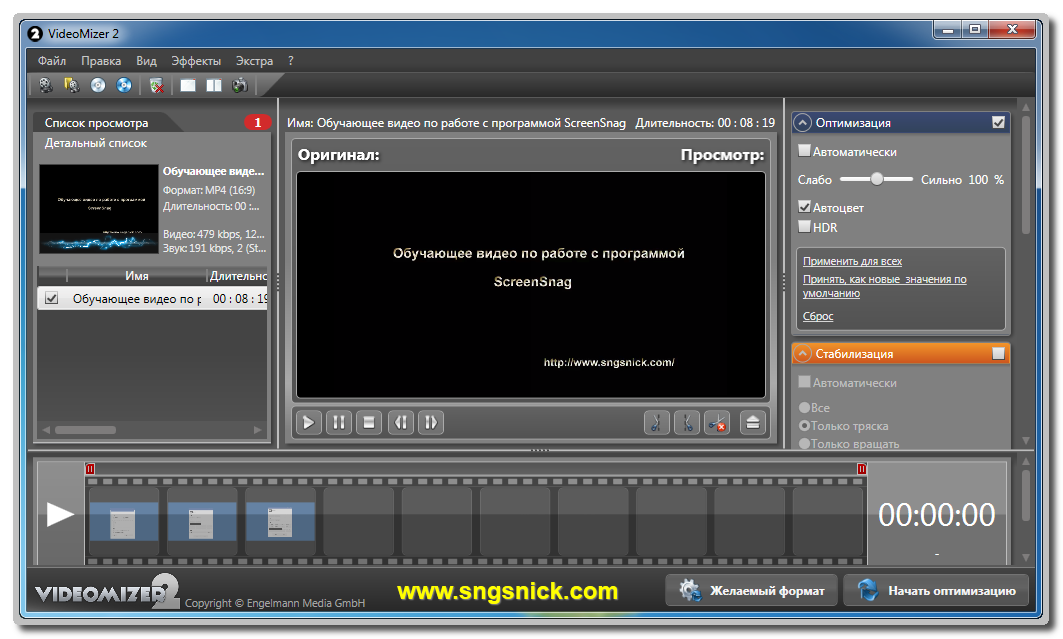Image resolution: width=1063 pixels, height=639 pixels.
Task: Click the Сброс link
Action: [x=818, y=316]
